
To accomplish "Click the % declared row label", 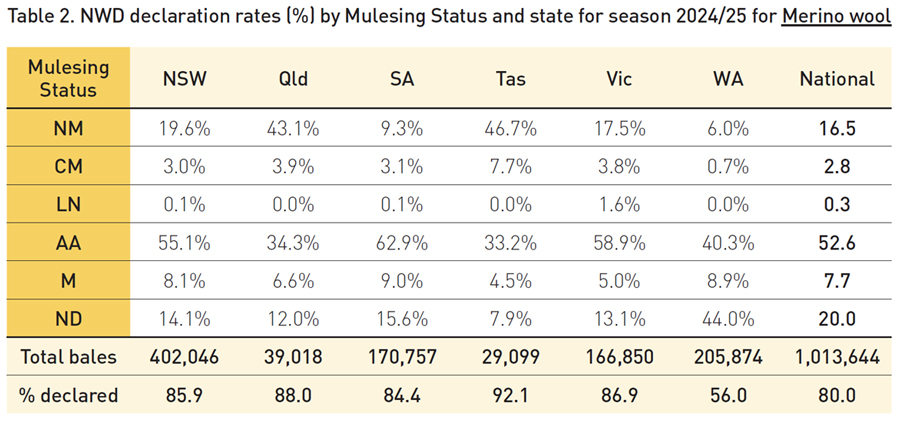I will coord(68,395).
